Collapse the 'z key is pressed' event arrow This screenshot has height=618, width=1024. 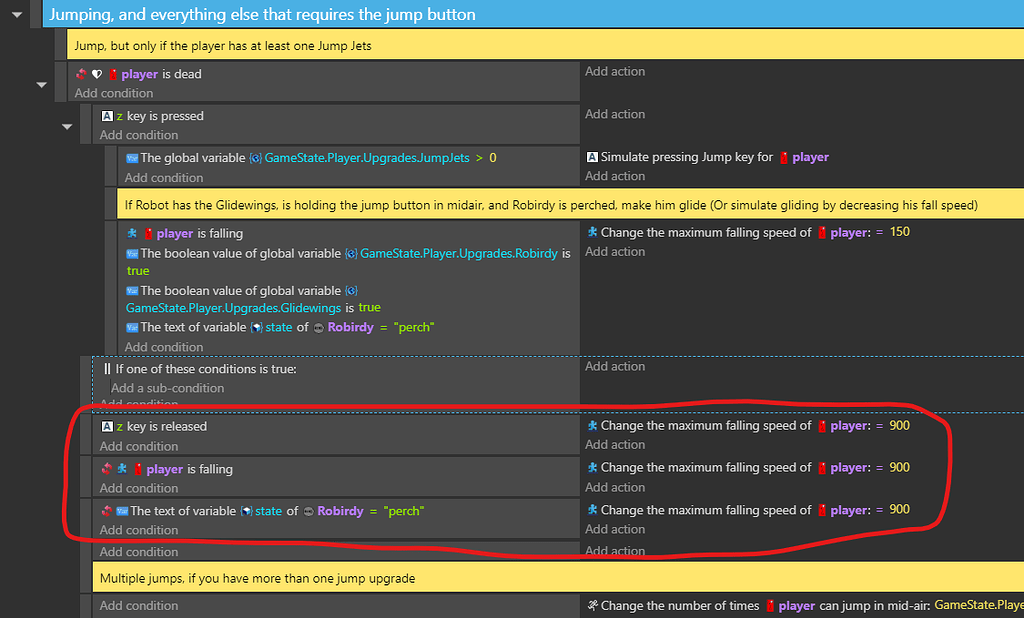[x=67, y=125]
